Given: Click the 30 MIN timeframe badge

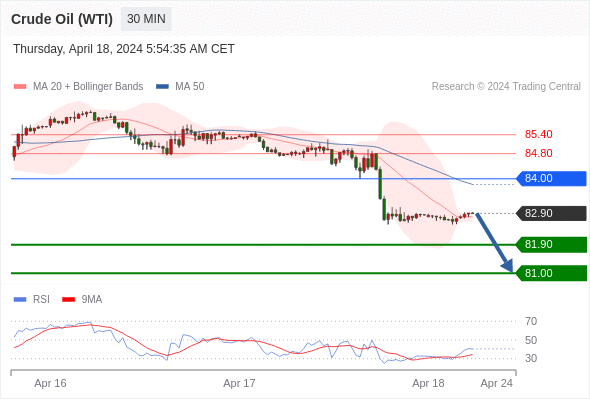Looking at the screenshot, I should pos(146,19).
